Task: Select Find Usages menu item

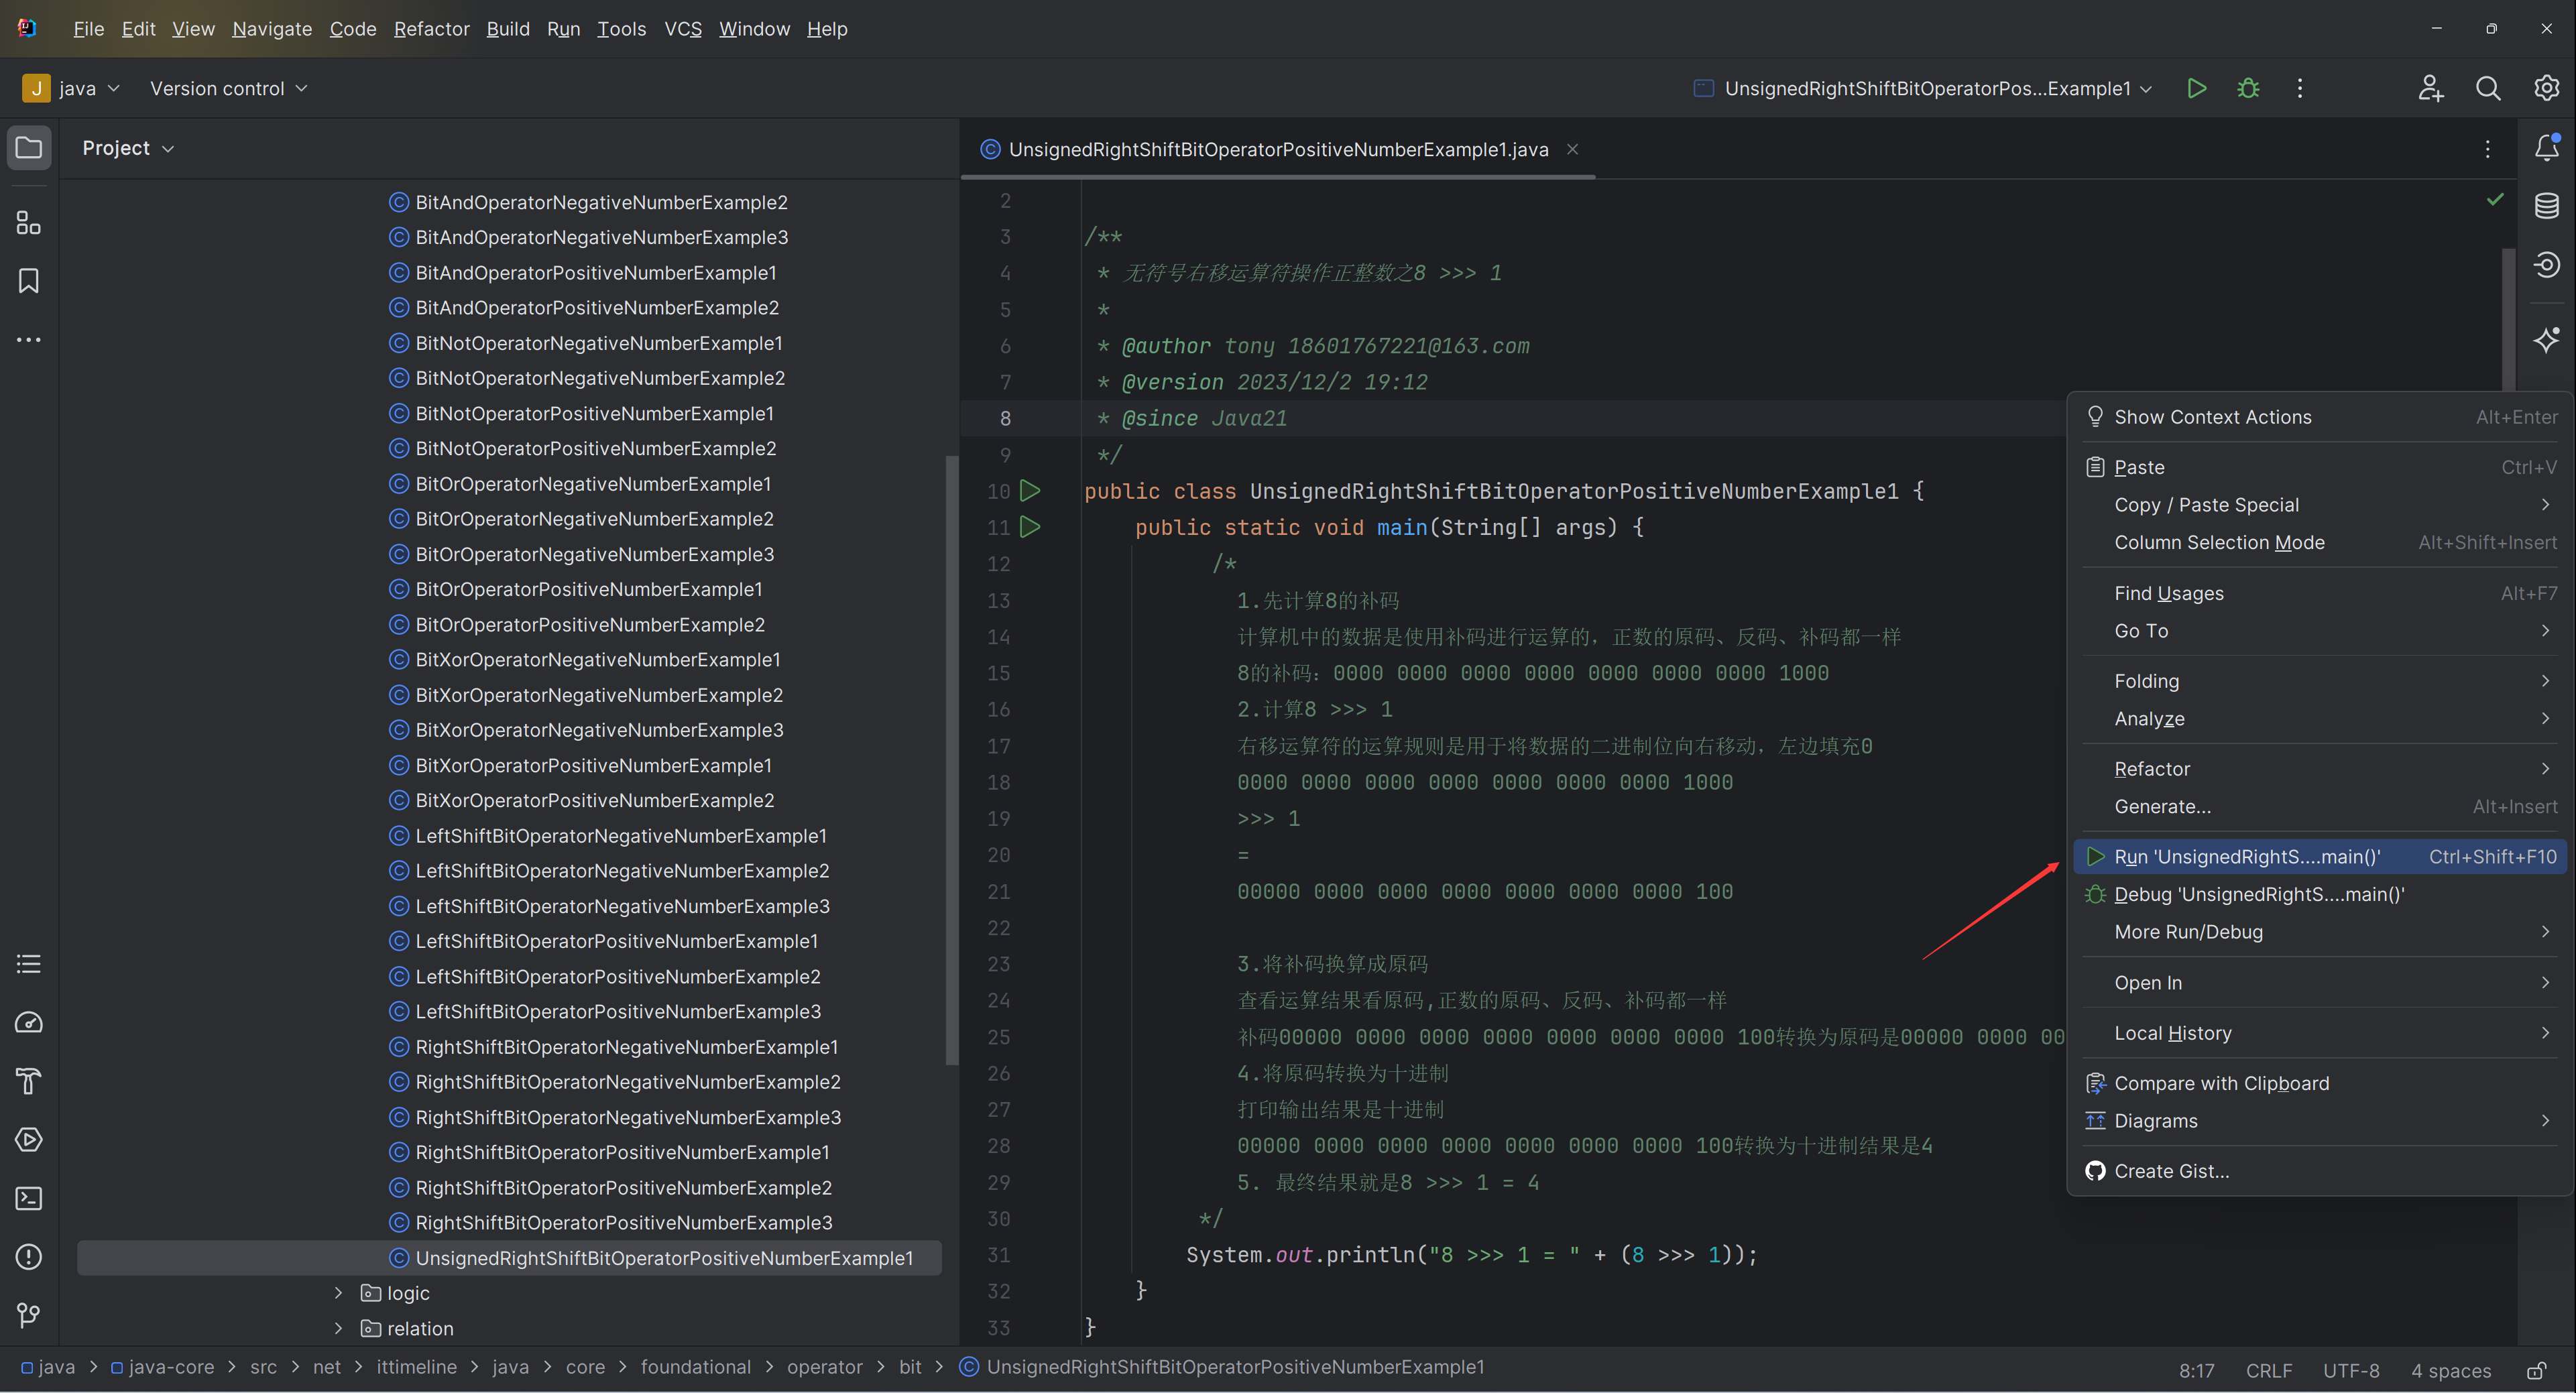Action: tap(2320, 593)
